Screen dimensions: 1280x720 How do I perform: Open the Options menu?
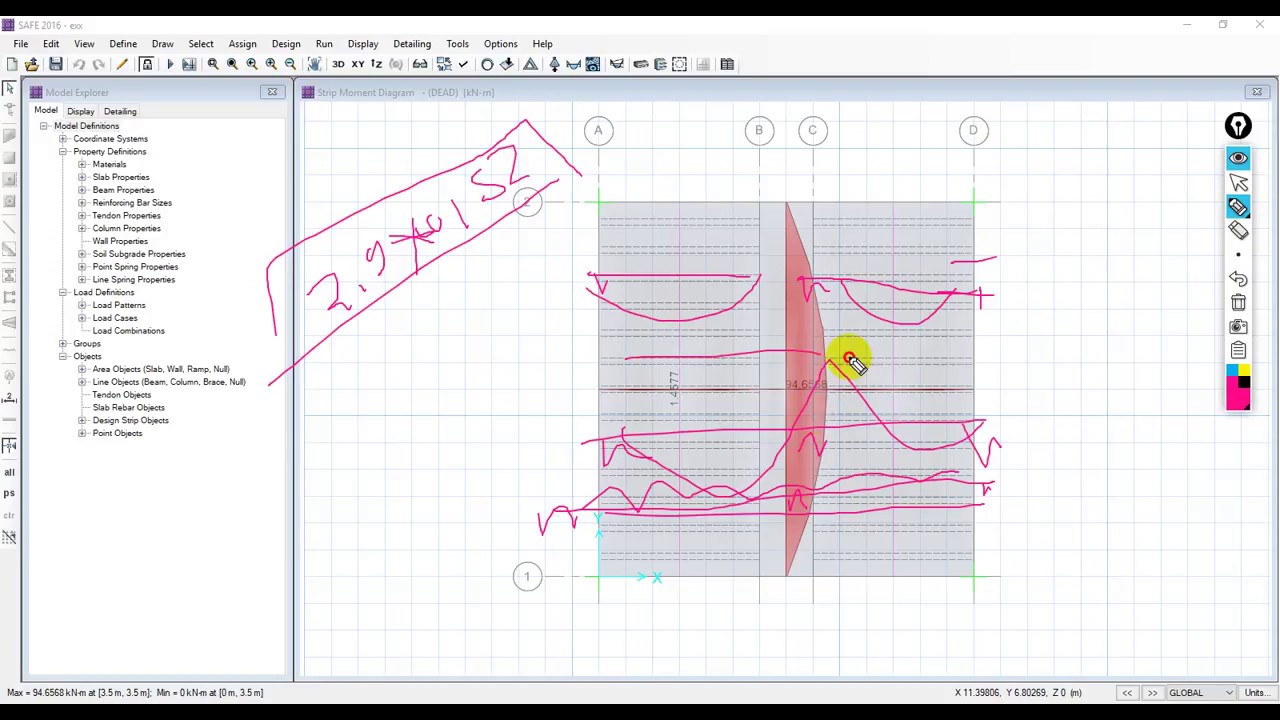click(500, 44)
